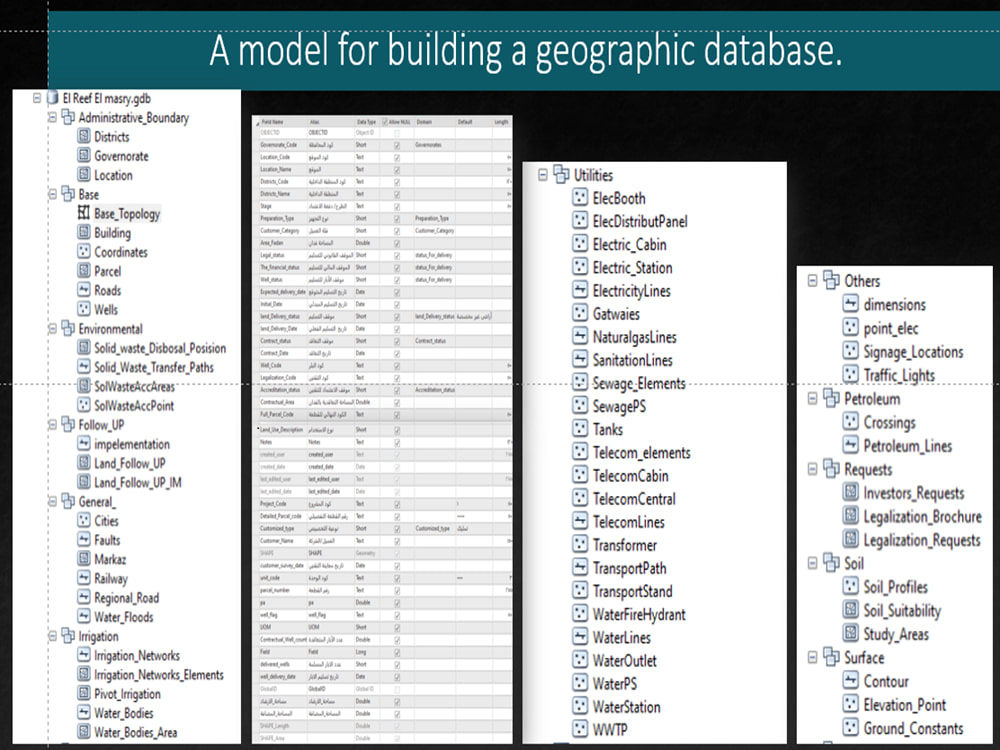Select the Elevation_Point tree item
The height and width of the screenshot is (750, 1000).
point(904,704)
